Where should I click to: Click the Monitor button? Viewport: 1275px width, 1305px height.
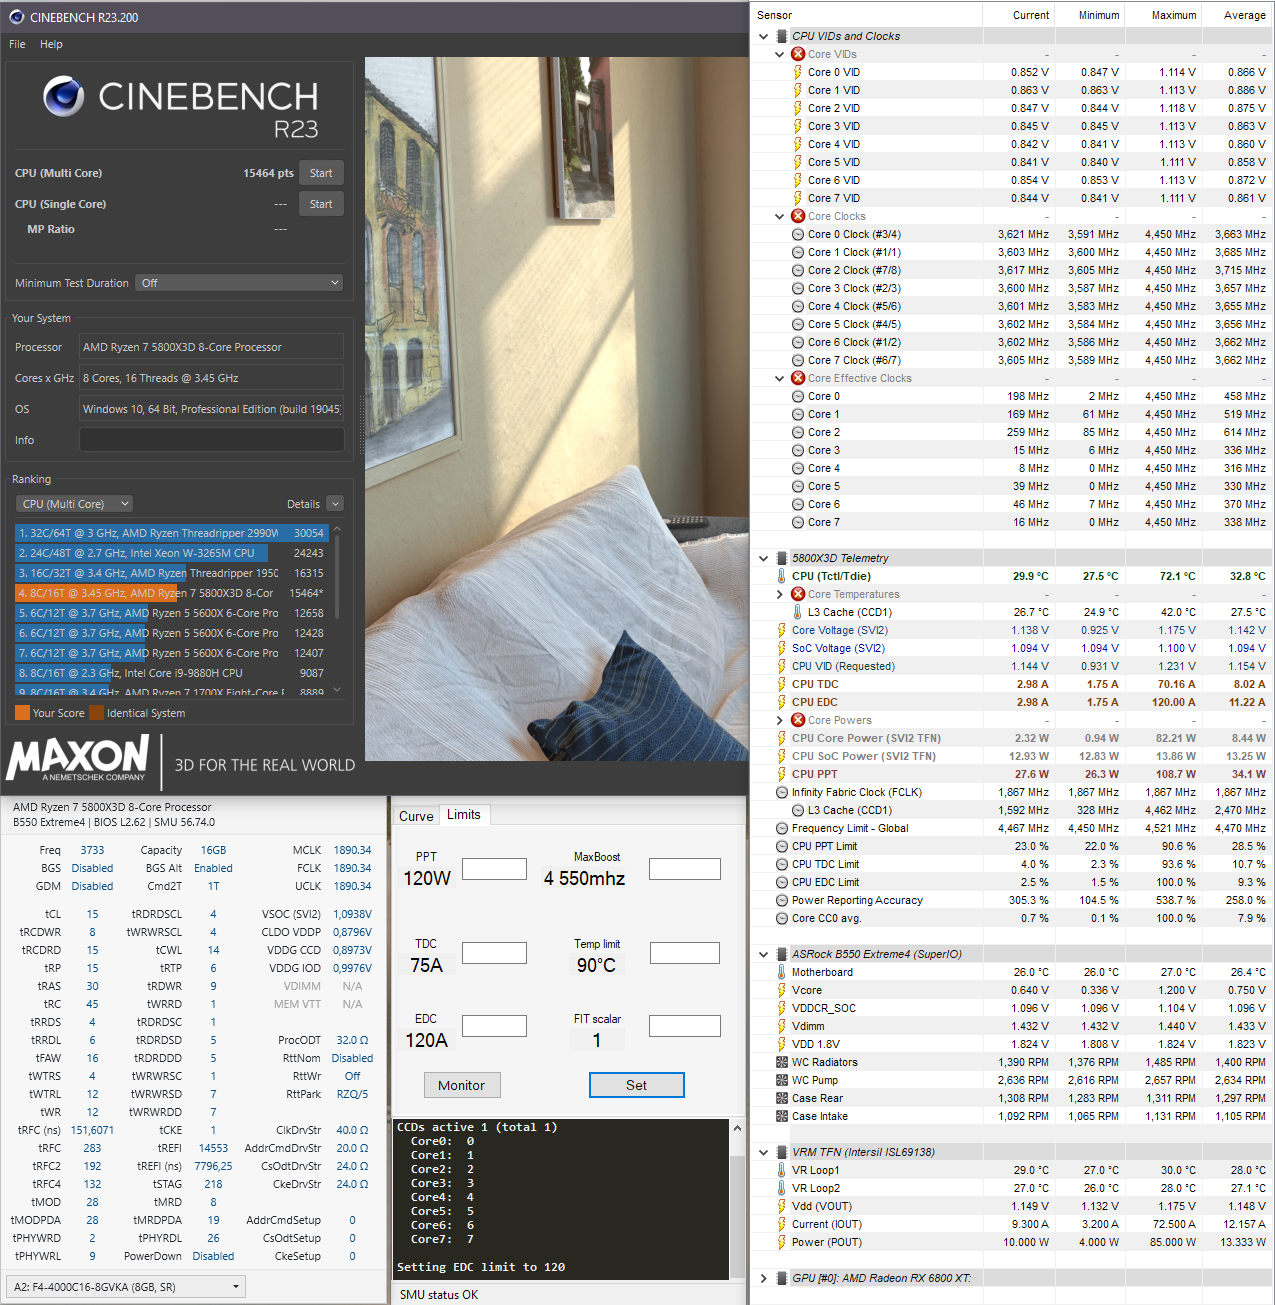(x=461, y=1085)
